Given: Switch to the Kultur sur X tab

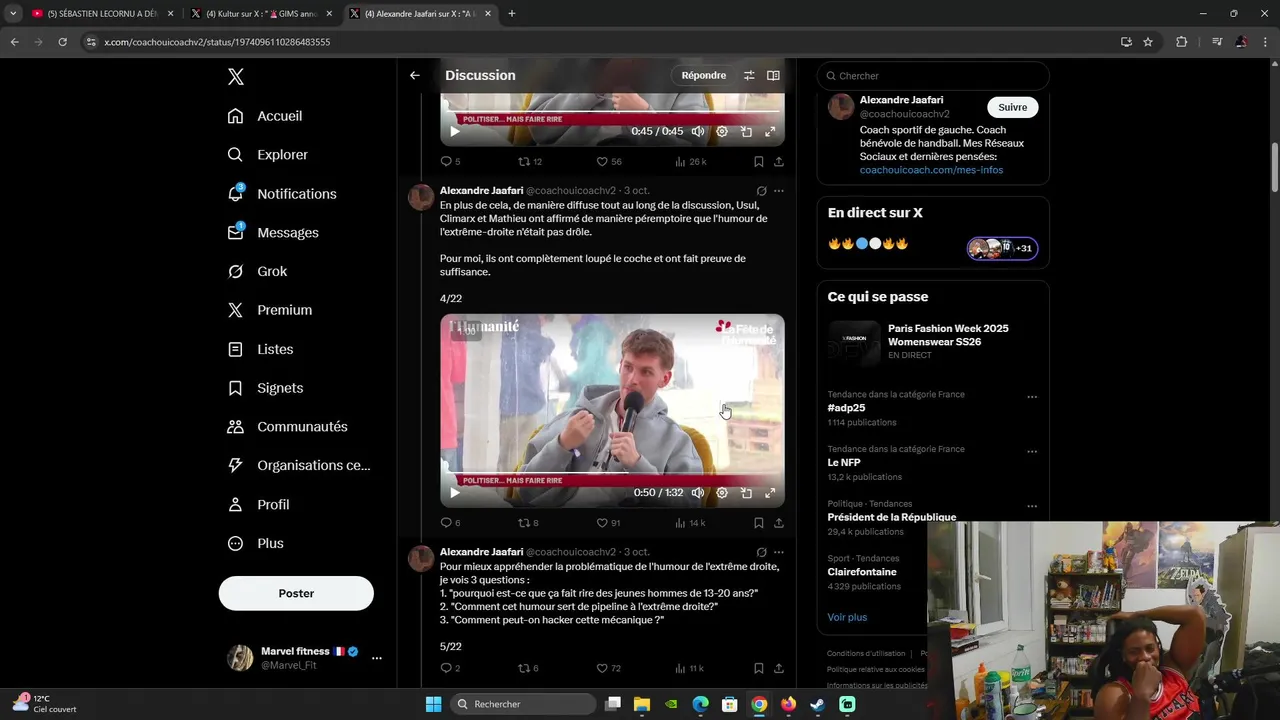Looking at the screenshot, I should coord(261,14).
